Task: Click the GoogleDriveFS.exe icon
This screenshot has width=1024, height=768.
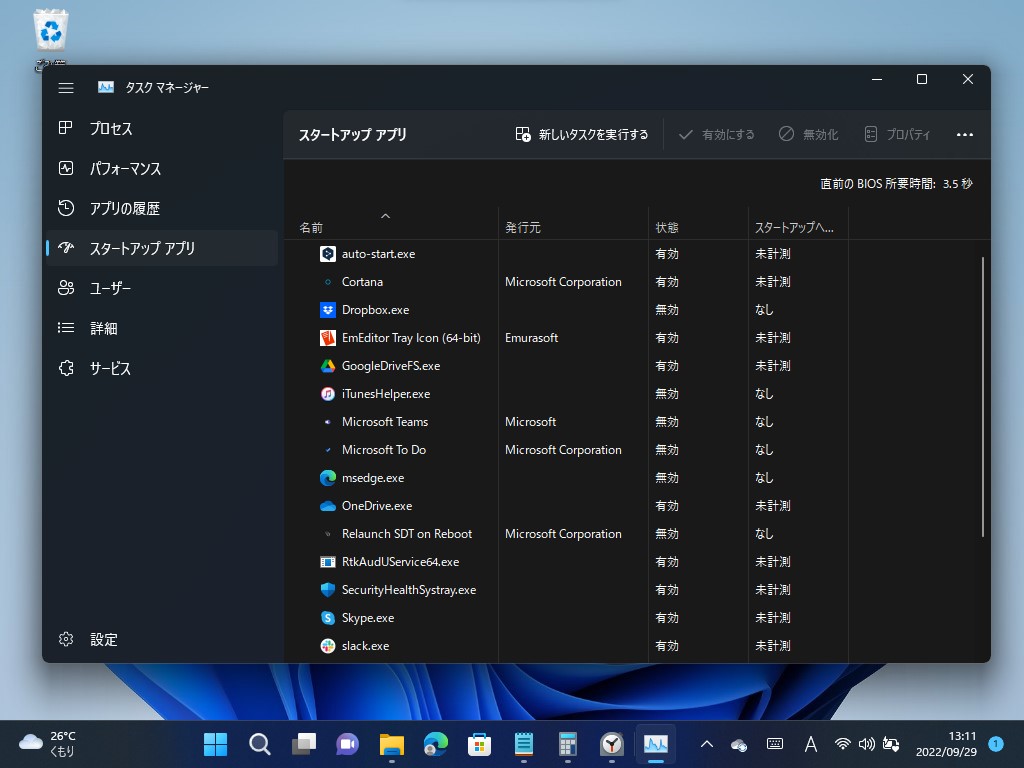Action: [x=328, y=366]
